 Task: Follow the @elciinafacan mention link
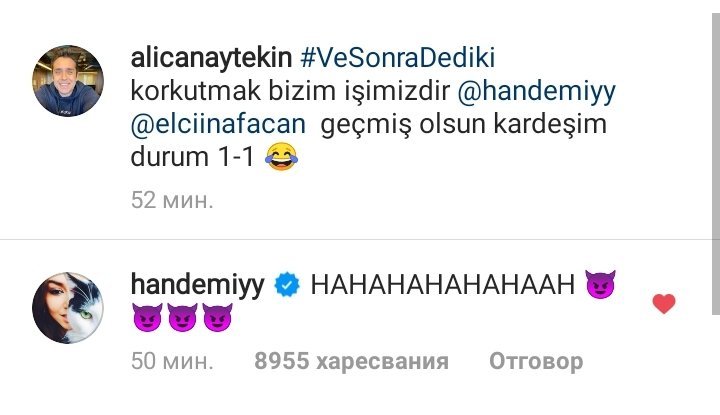218,124
